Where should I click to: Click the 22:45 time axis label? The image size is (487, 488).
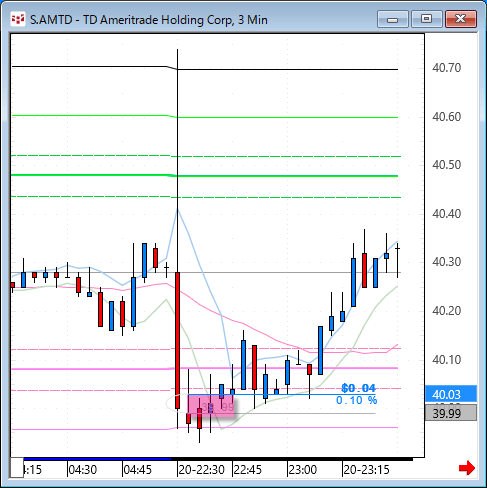[248, 470]
